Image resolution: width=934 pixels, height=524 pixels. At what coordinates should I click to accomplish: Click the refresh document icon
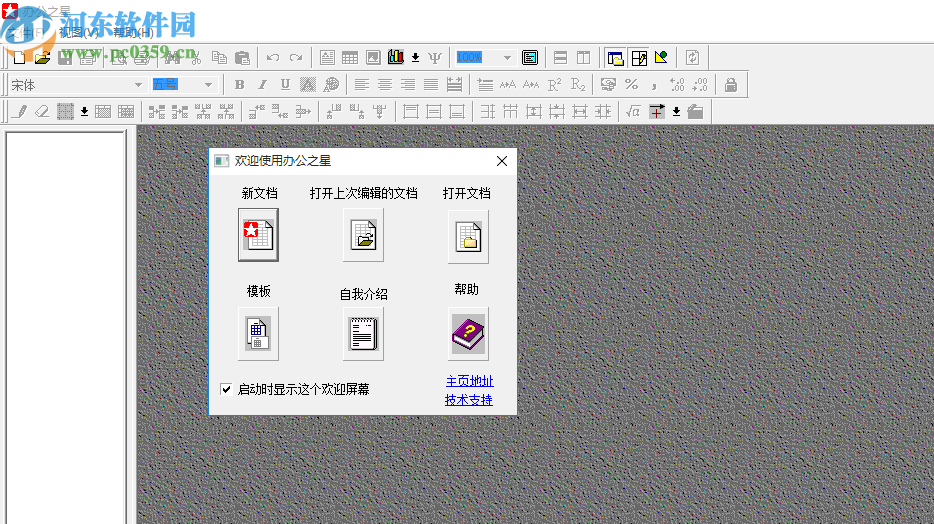coord(692,58)
